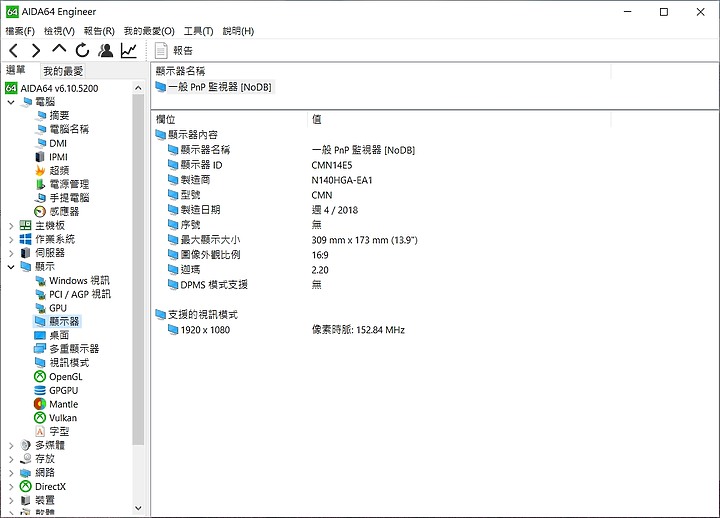Collapse the 電腦 tree node

point(11,102)
